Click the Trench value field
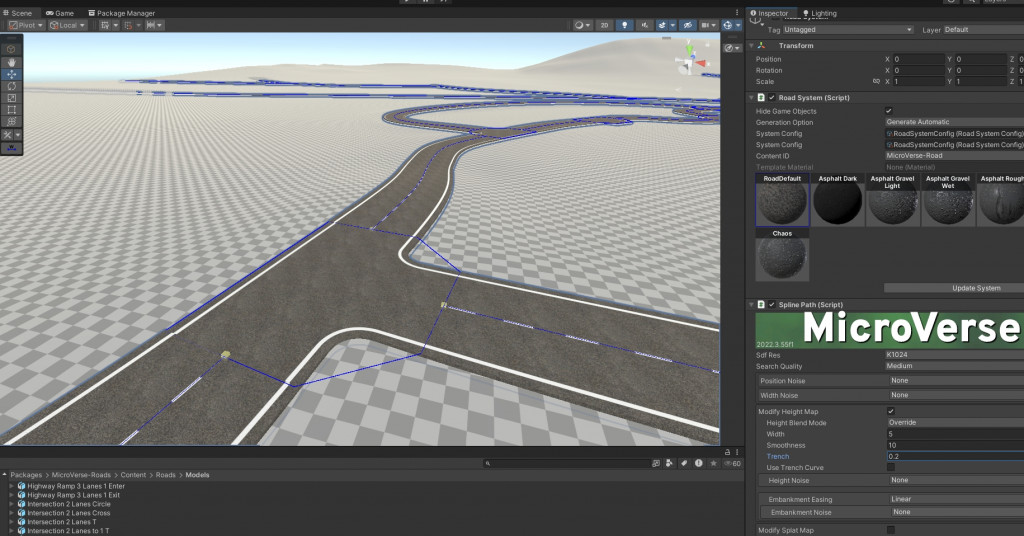 (x=955, y=456)
